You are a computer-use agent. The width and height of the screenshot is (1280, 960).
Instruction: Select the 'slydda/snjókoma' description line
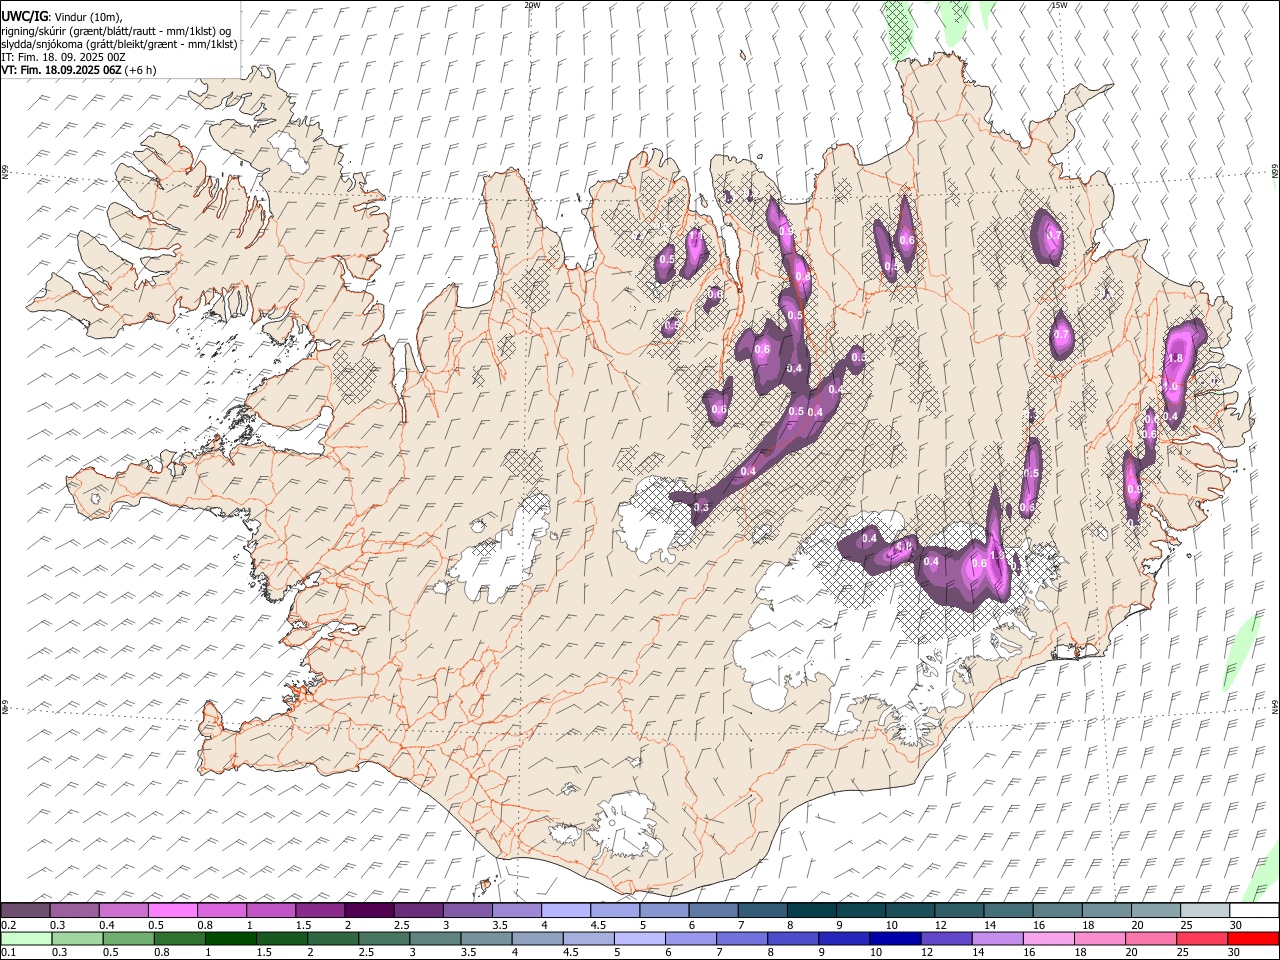[x=120, y=44]
